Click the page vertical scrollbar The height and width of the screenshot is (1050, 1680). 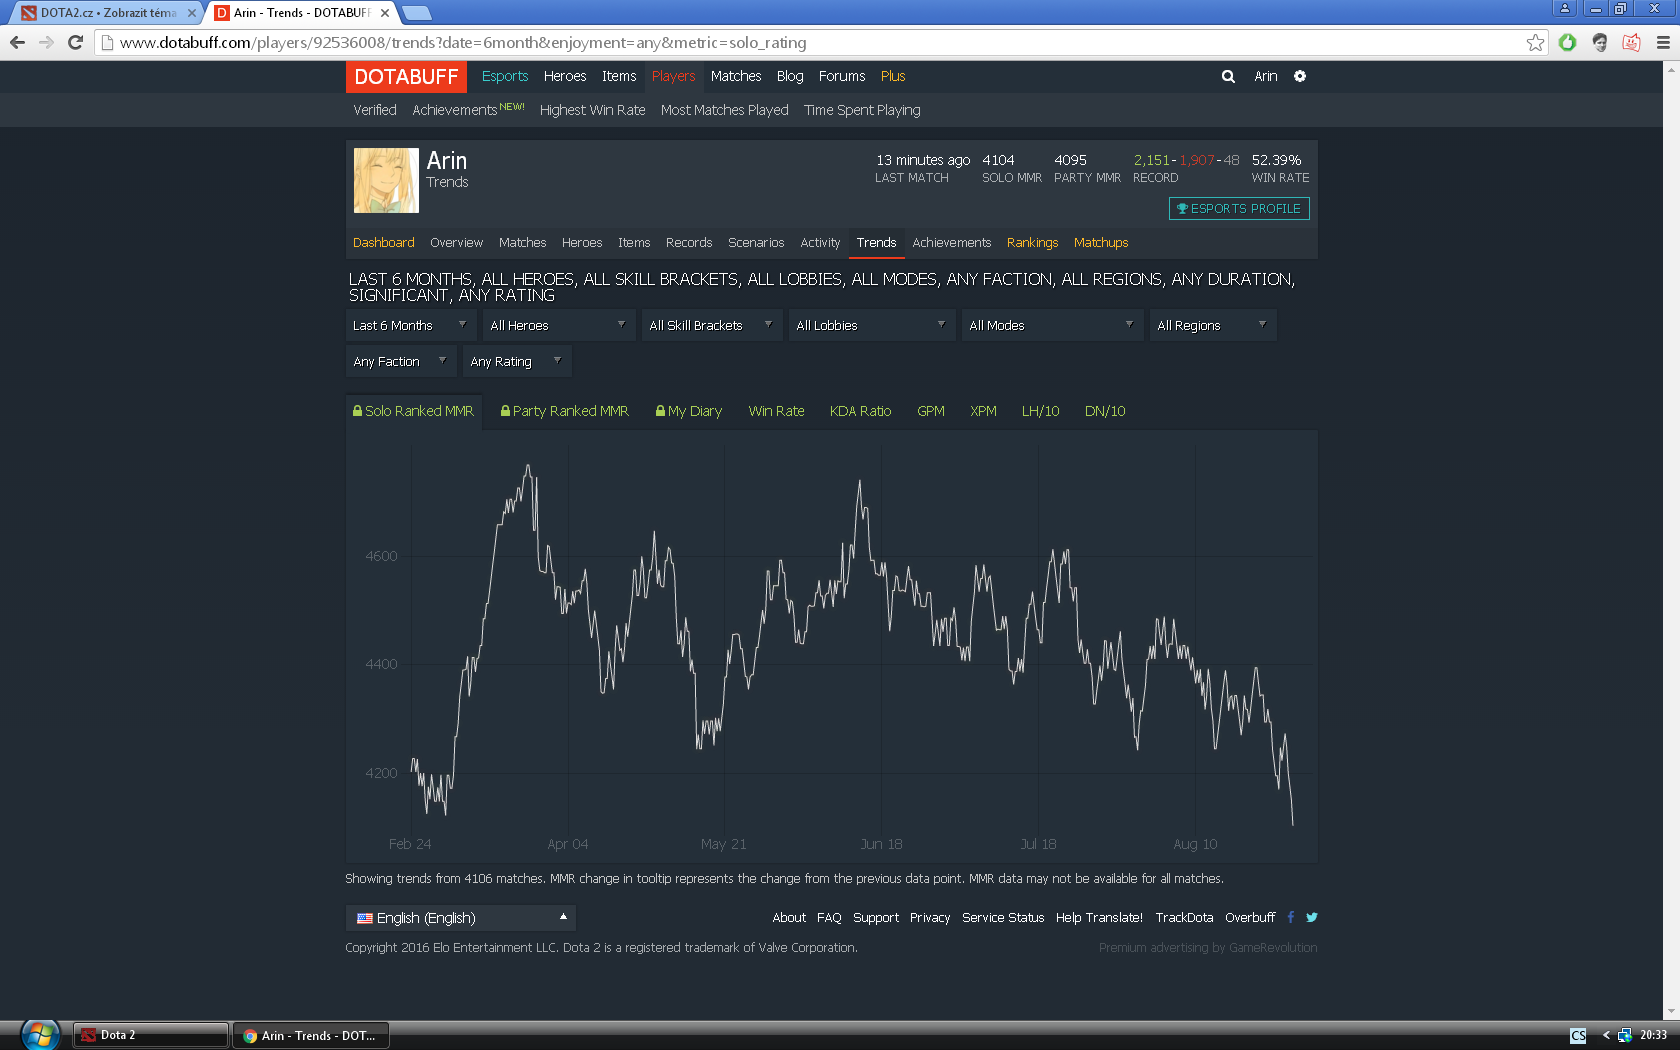click(1671, 540)
